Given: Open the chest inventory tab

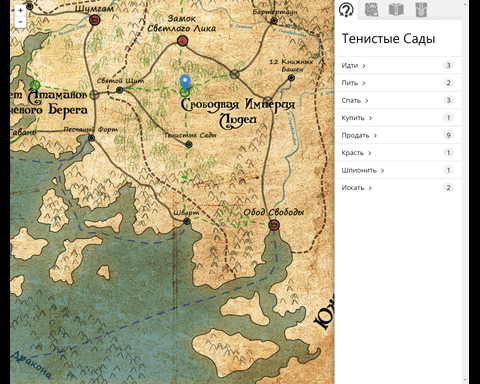Looking at the screenshot, I should pos(421,10).
